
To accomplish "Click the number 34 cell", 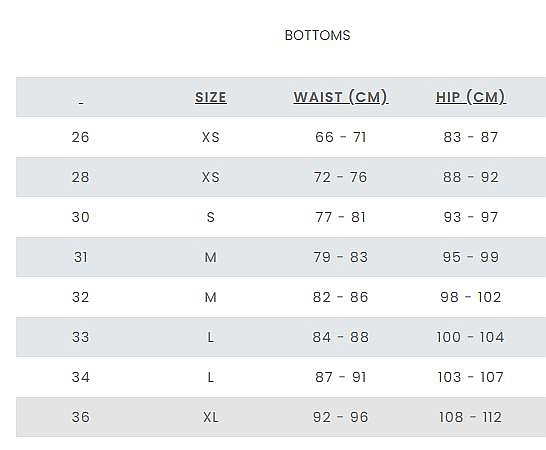I will (80, 377).
